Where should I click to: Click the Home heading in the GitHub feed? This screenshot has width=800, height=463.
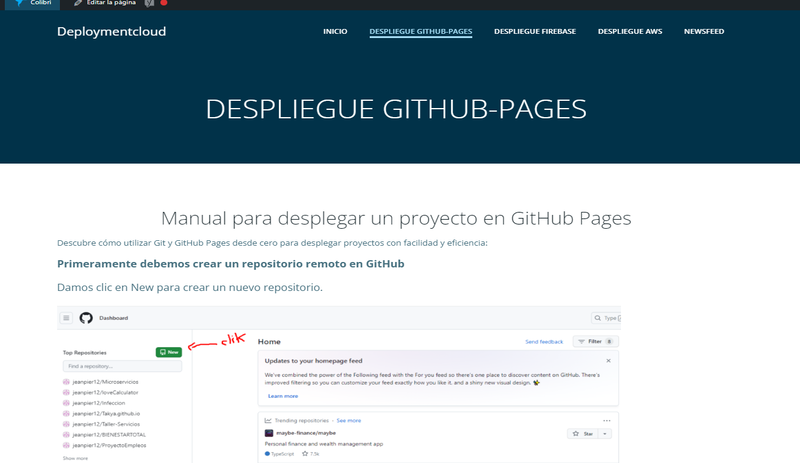coord(269,342)
